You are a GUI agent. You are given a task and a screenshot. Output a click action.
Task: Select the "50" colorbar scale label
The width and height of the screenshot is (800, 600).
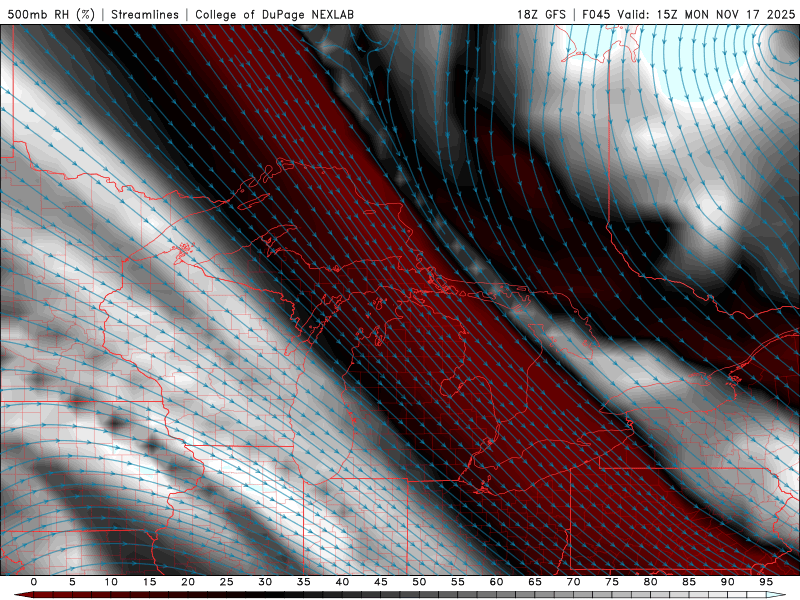point(419,582)
